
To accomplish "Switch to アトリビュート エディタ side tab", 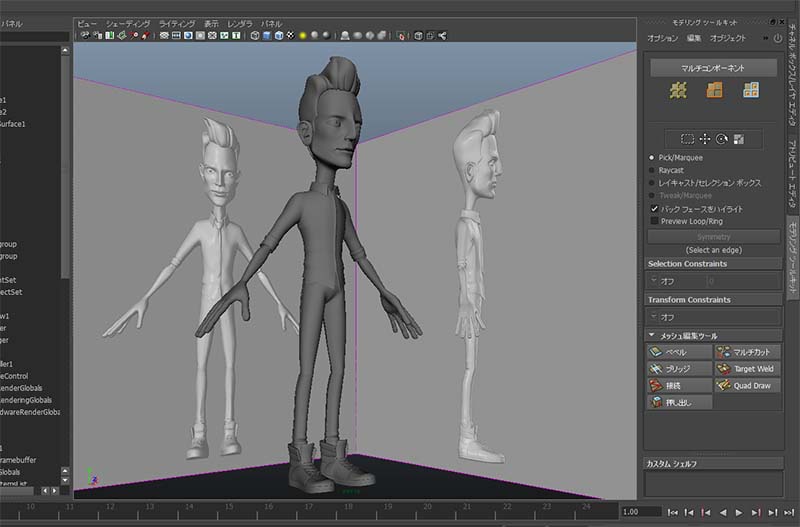I will [792, 173].
